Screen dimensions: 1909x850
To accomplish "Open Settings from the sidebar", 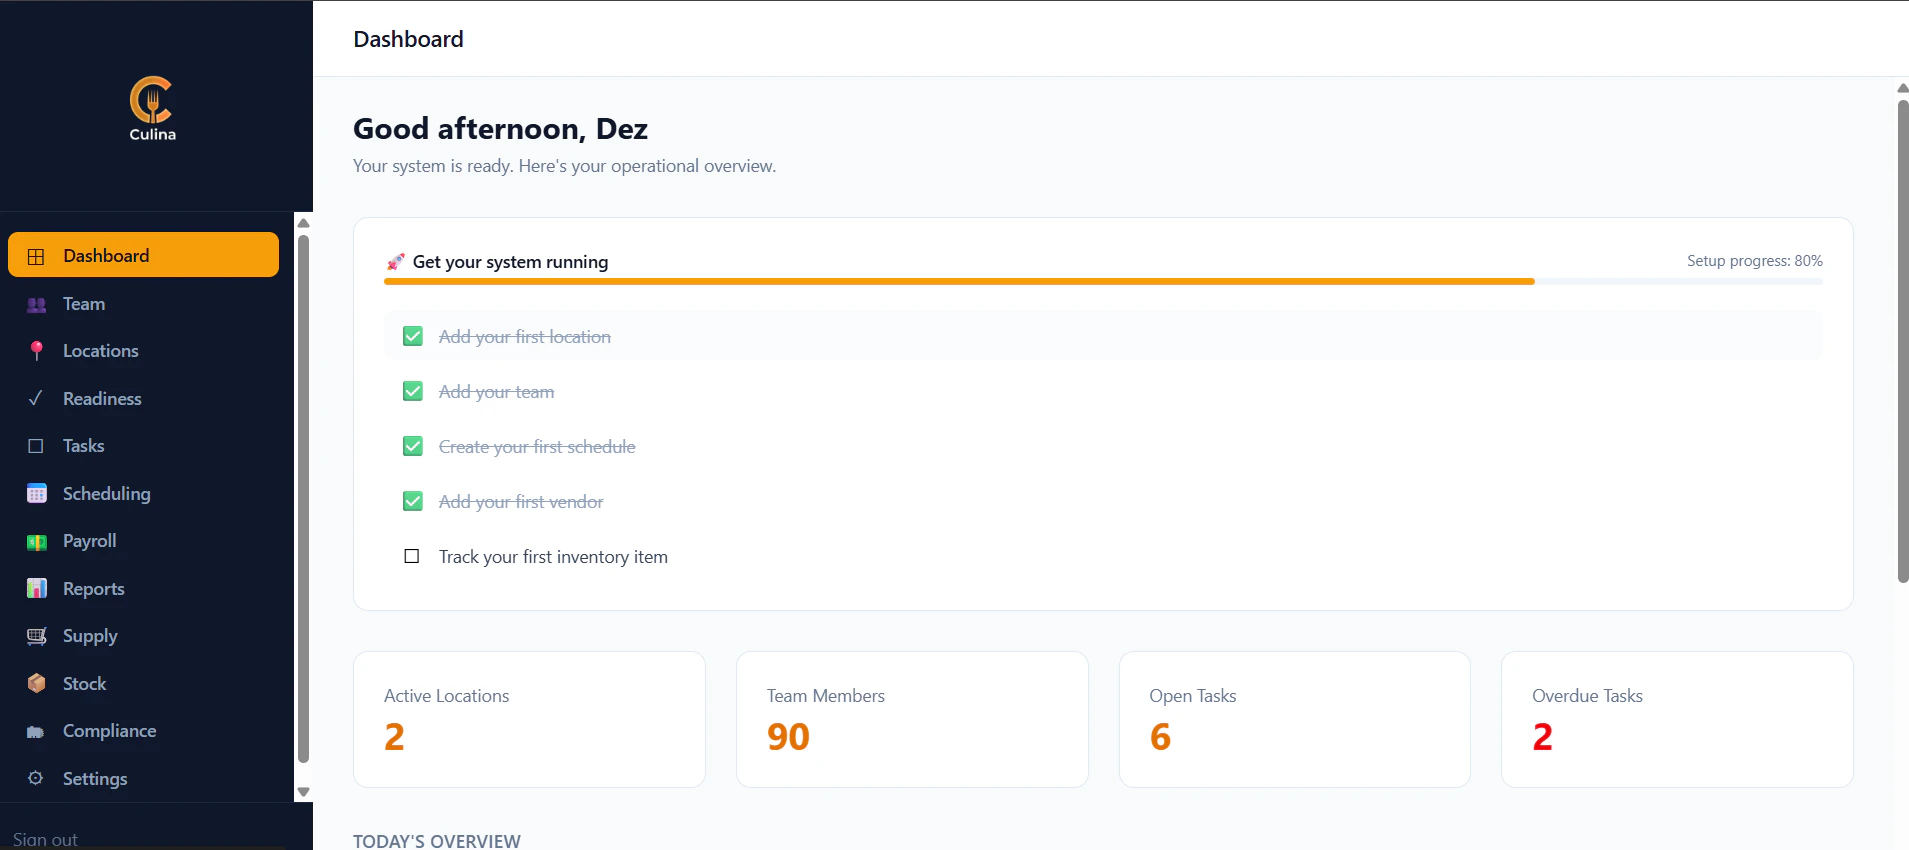I will [143, 778].
